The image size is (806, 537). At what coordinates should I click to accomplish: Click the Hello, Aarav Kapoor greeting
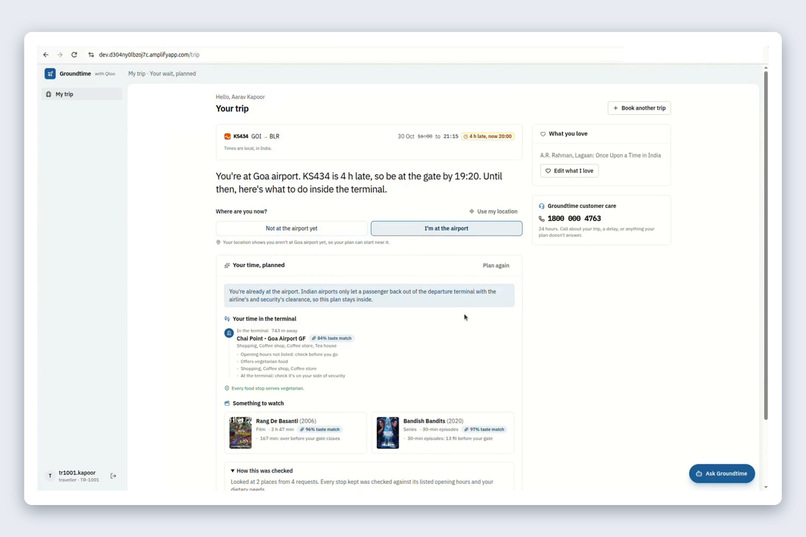click(x=240, y=97)
